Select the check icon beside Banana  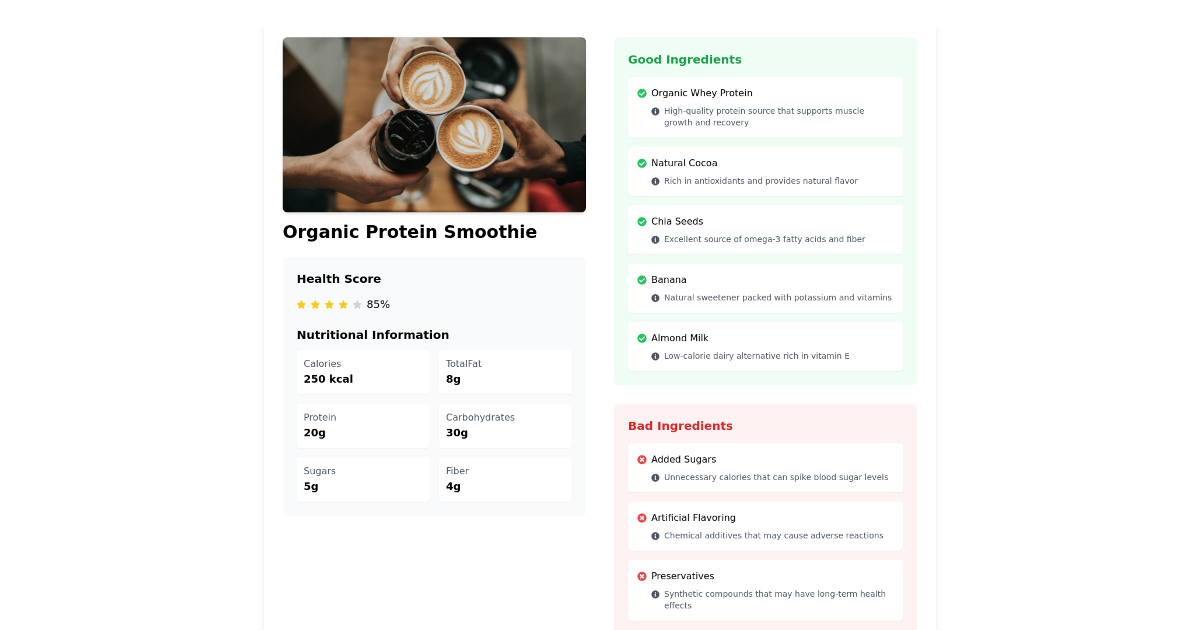tap(641, 280)
